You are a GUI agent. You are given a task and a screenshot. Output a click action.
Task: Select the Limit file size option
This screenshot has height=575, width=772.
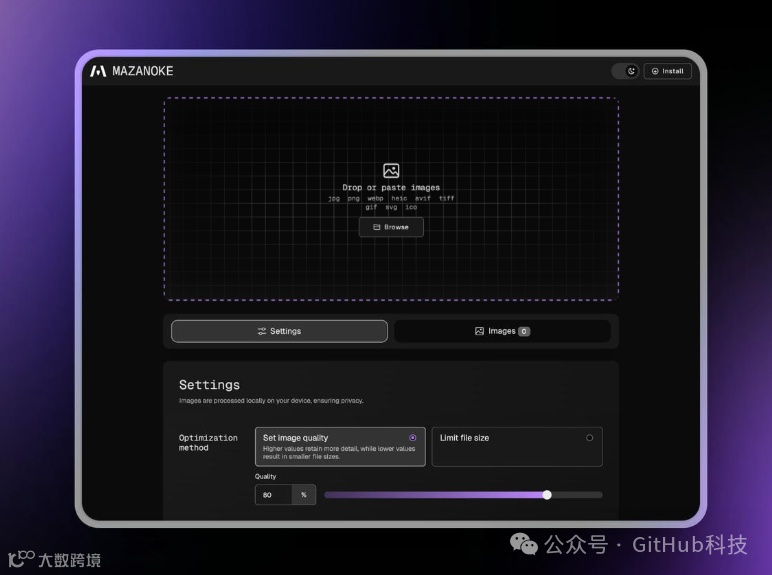coord(517,447)
